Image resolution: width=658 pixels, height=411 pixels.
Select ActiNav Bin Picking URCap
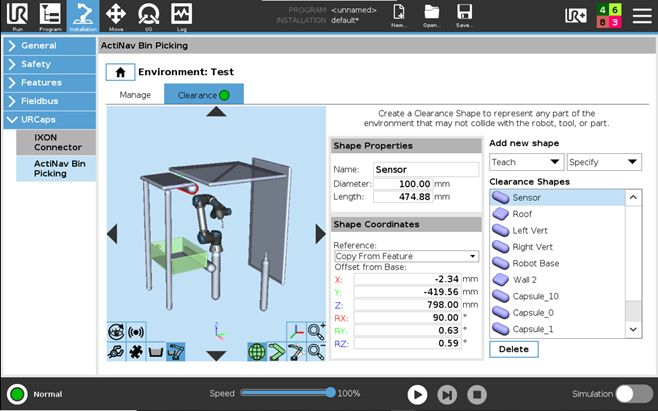pos(56,168)
